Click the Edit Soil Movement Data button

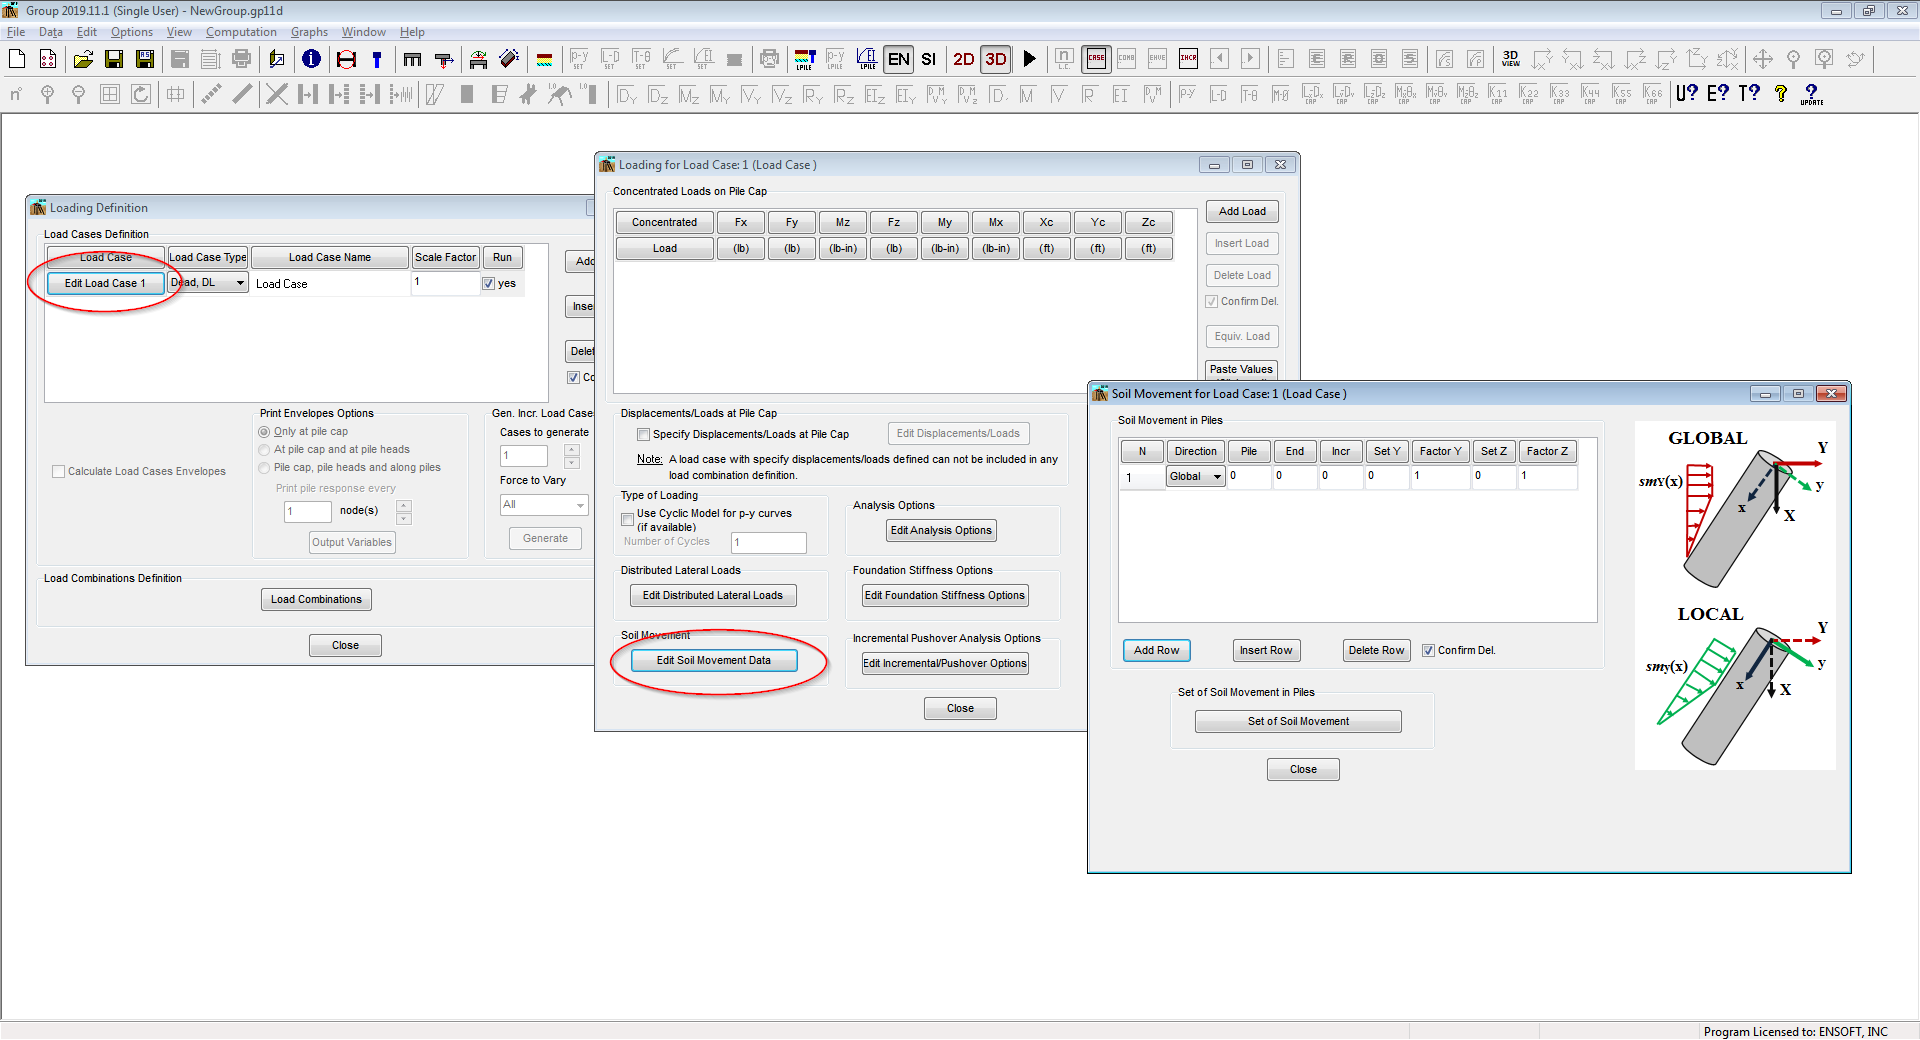[714, 660]
